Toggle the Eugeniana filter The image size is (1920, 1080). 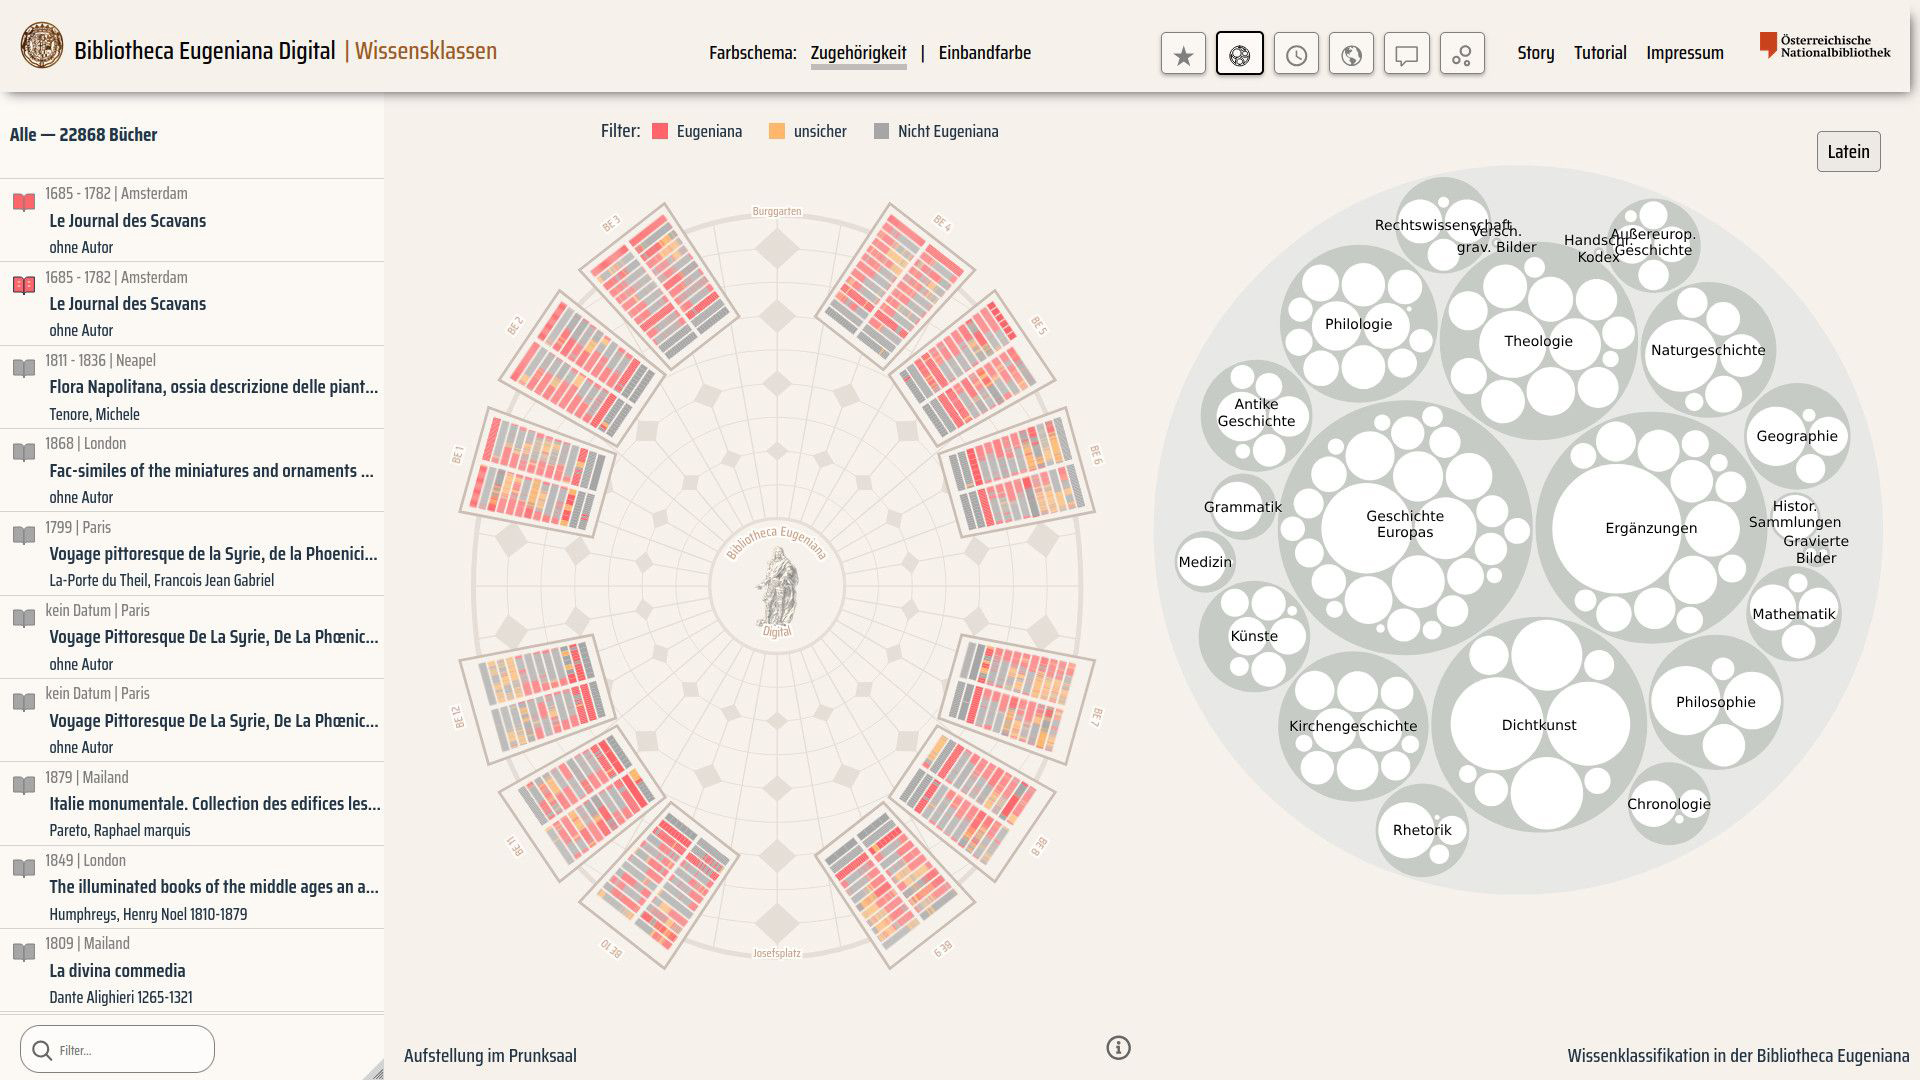[697, 131]
